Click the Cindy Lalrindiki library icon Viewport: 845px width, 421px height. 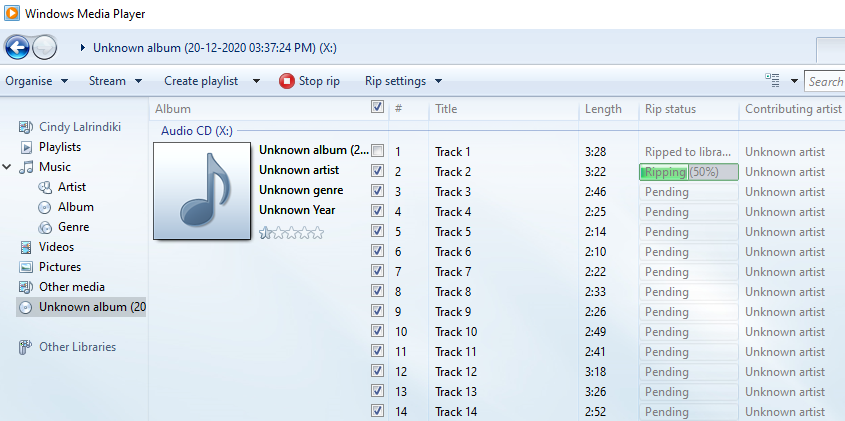[26, 127]
